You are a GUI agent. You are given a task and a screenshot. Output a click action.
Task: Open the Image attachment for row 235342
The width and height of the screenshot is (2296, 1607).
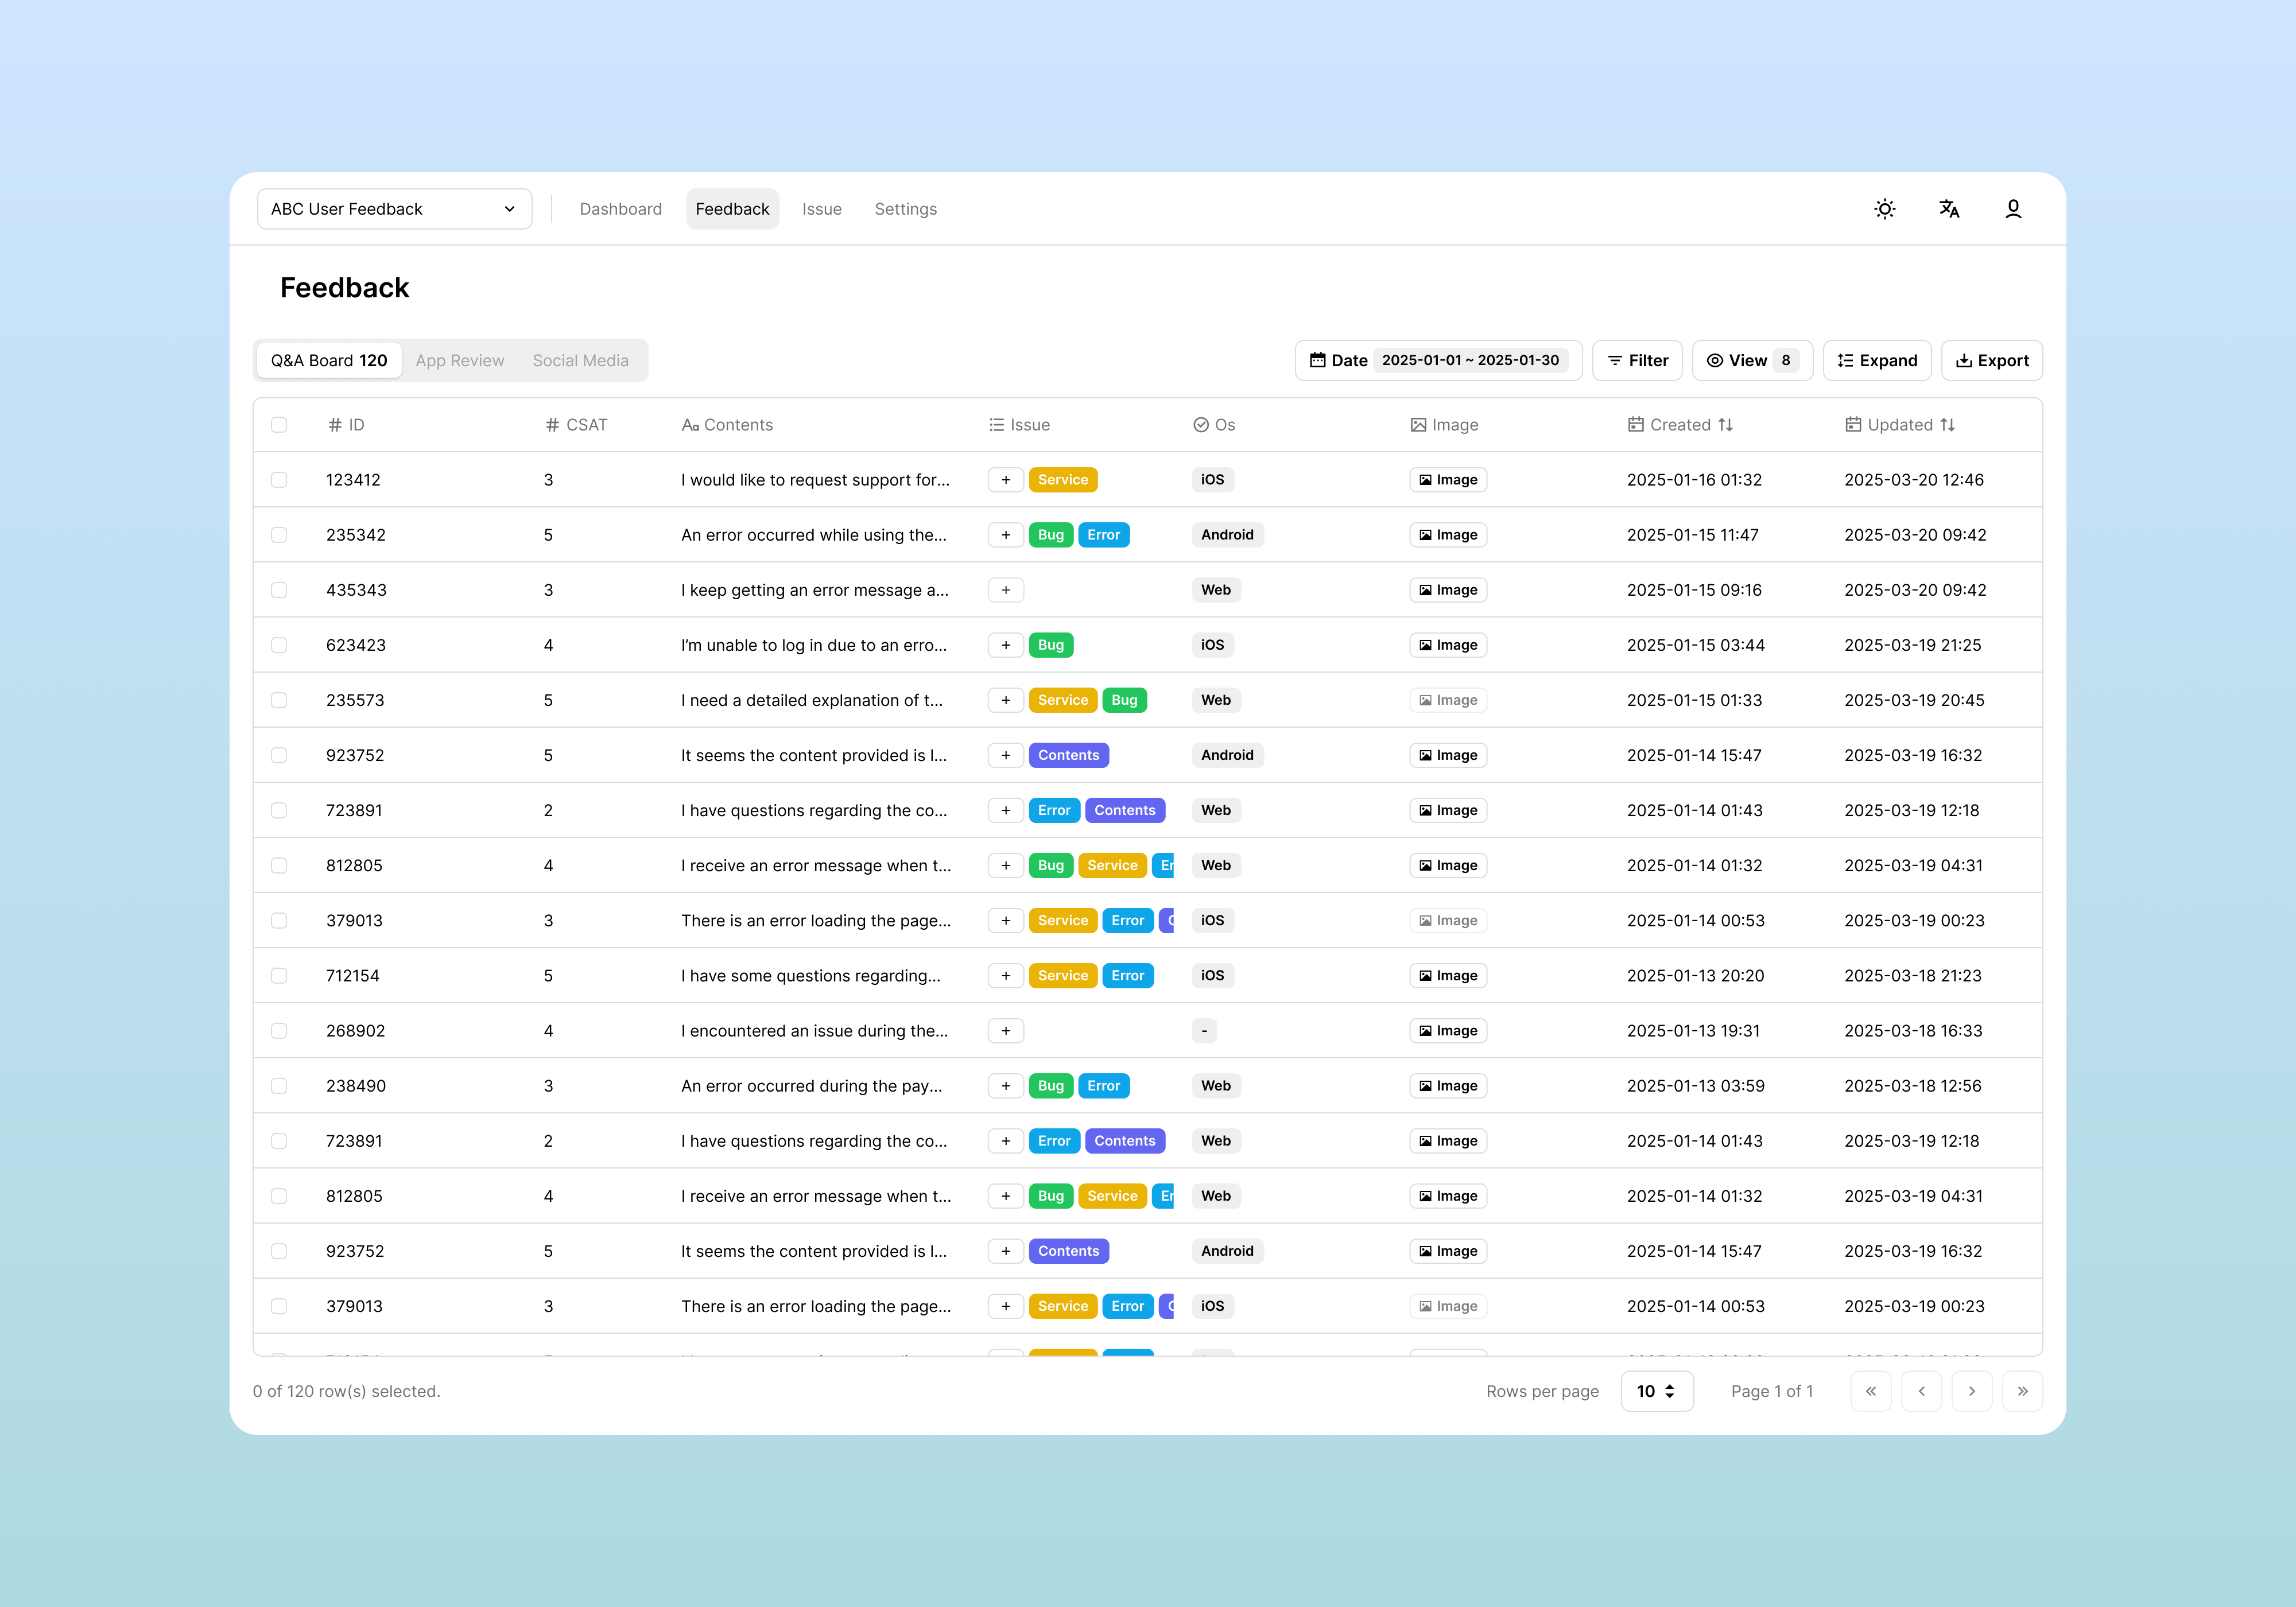1447,535
